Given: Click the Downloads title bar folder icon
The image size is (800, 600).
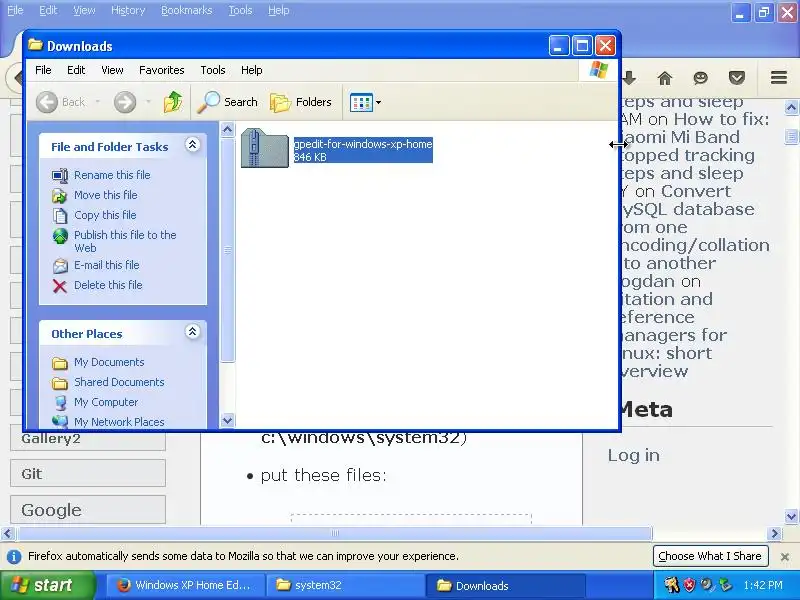Looking at the screenshot, I should [35, 45].
